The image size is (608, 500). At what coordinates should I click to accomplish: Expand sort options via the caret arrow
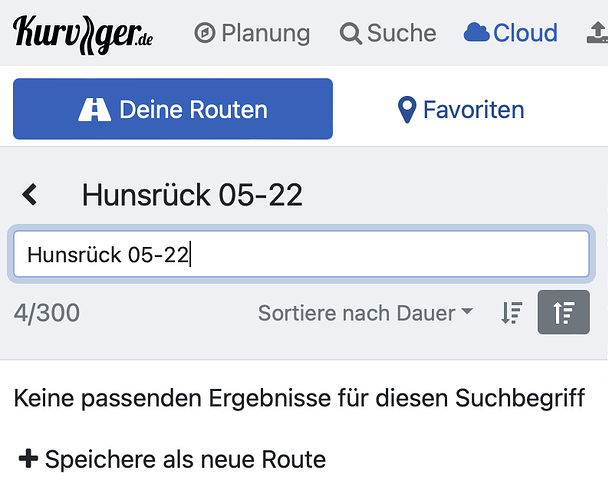click(x=467, y=311)
